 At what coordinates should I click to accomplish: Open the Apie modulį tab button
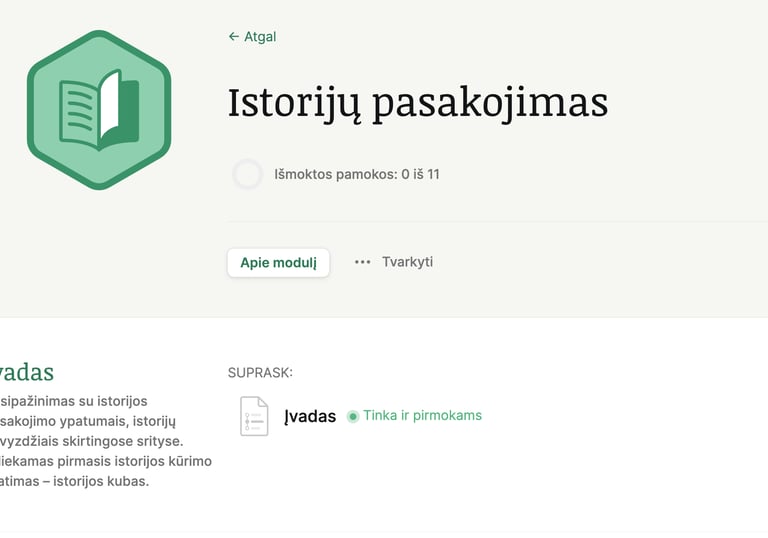(x=278, y=263)
